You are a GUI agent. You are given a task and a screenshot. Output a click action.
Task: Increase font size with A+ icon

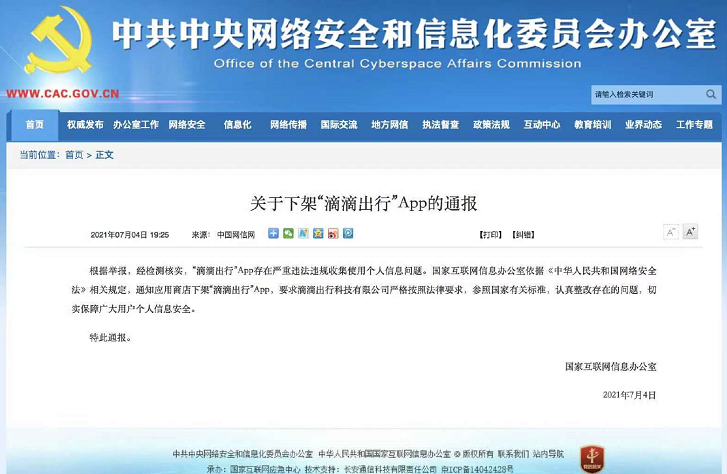pyautogui.click(x=690, y=232)
